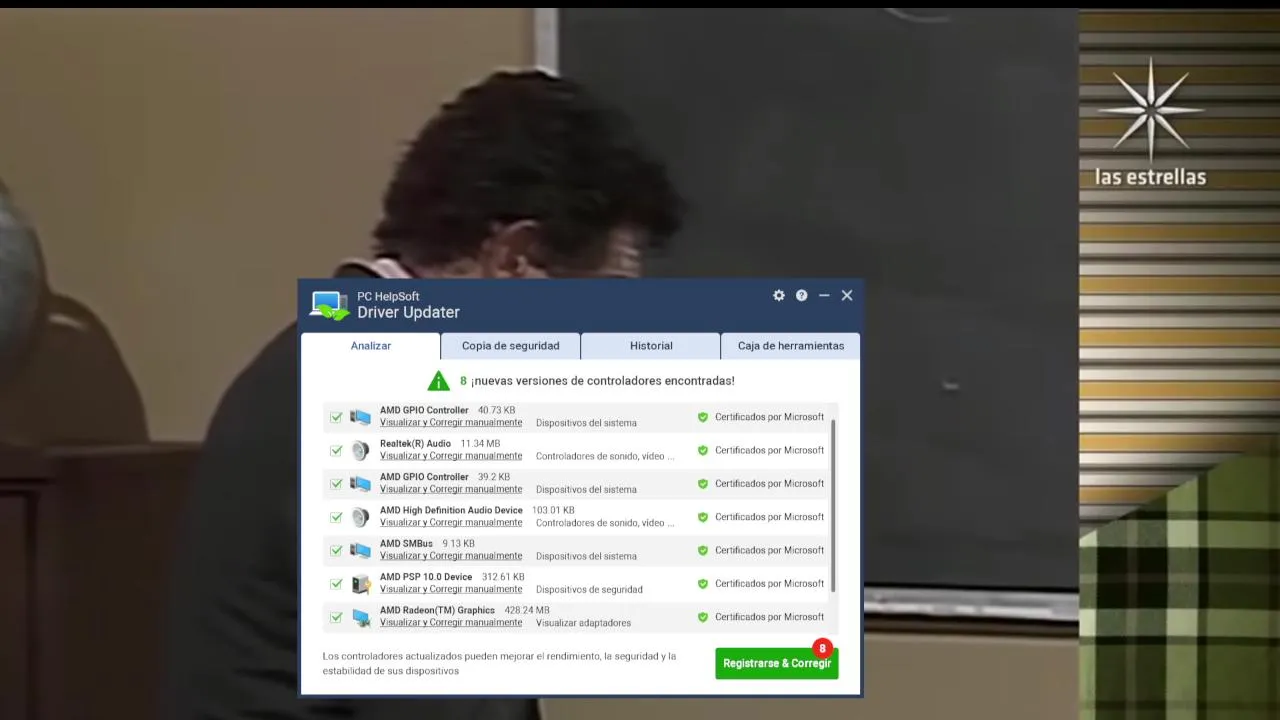Close the Driver Updater window
Image resolution: width=1280 pixels, height=720 pixels.
pos(847,295)
